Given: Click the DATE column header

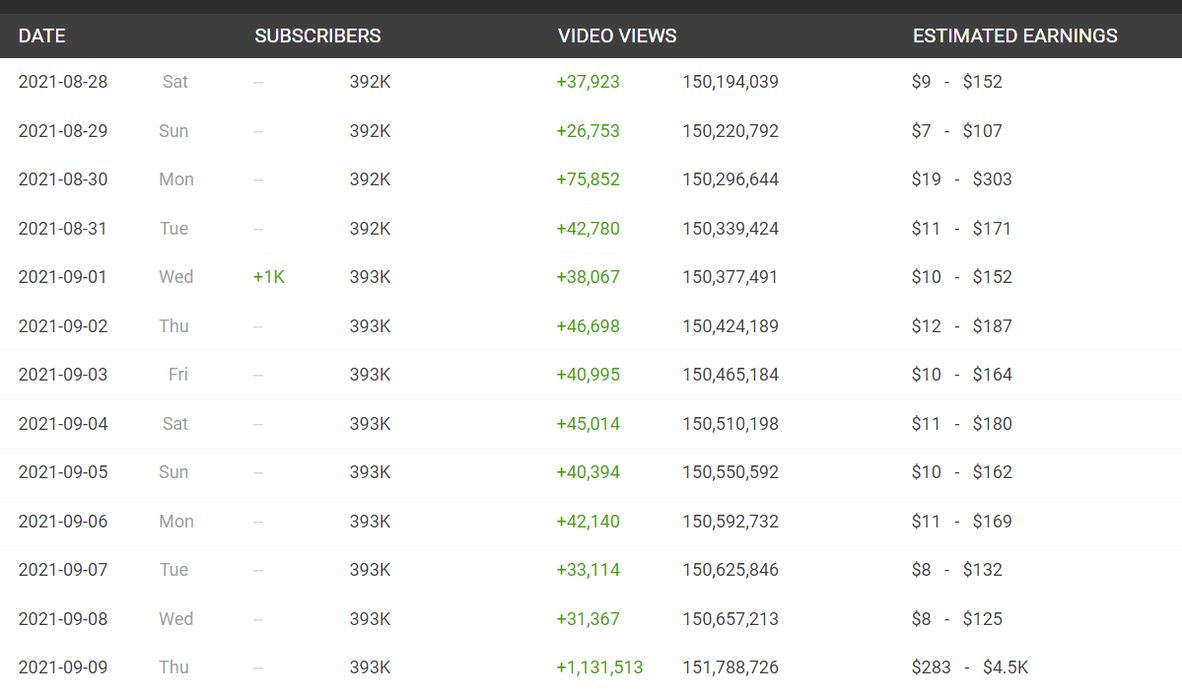Looking at the screenshot, I should [x=42, y=36].
